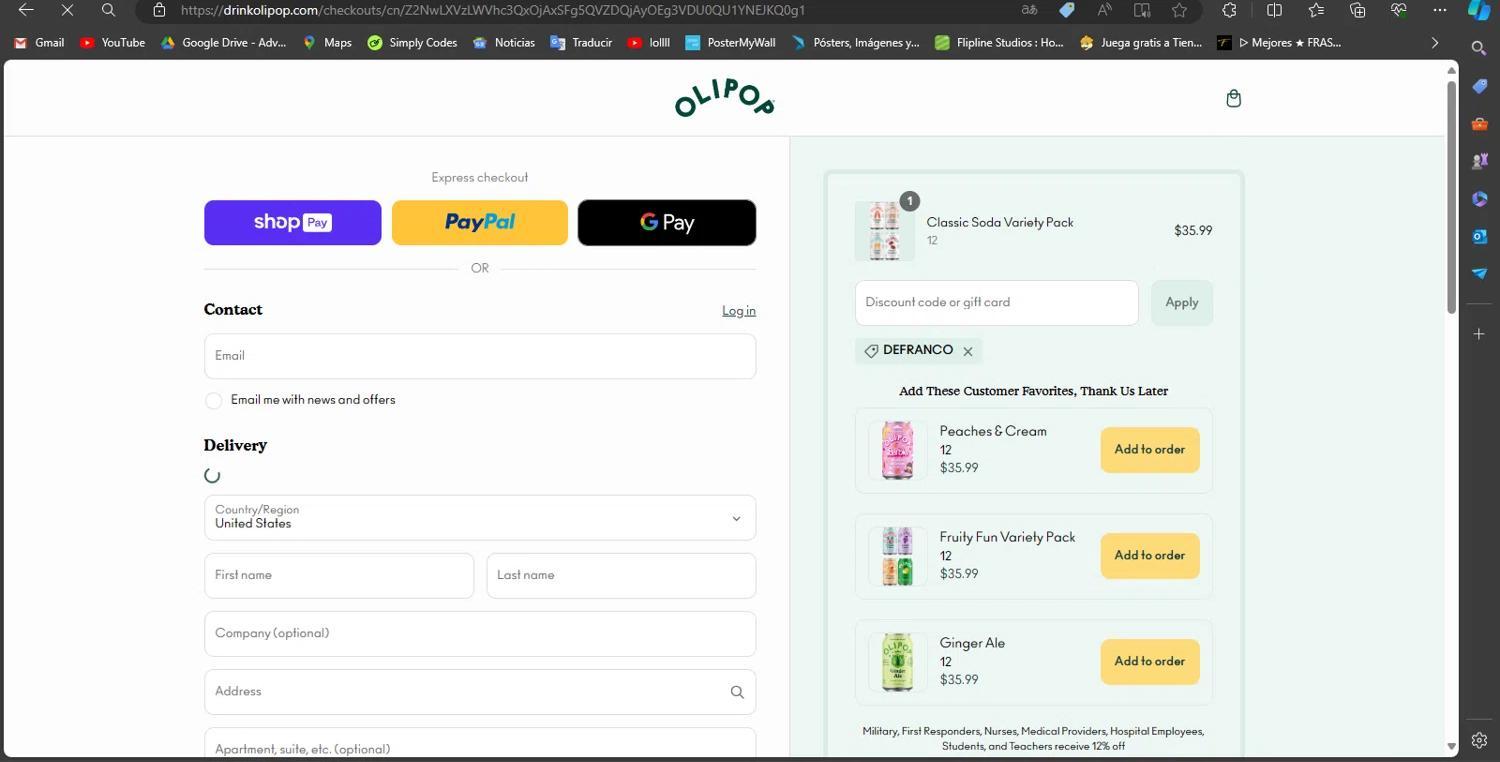Open the cart bag icon
This screenshot has height=762, width=1500.
(1233, 98)
